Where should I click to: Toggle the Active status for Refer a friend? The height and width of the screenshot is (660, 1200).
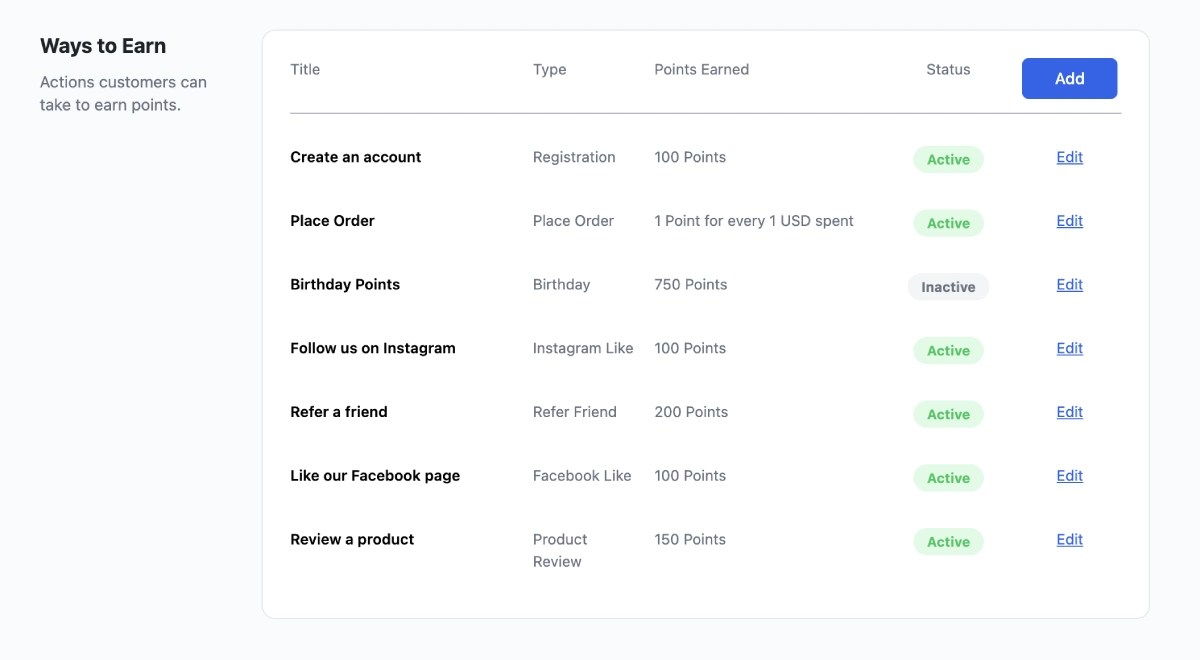[x=947, y=414]
